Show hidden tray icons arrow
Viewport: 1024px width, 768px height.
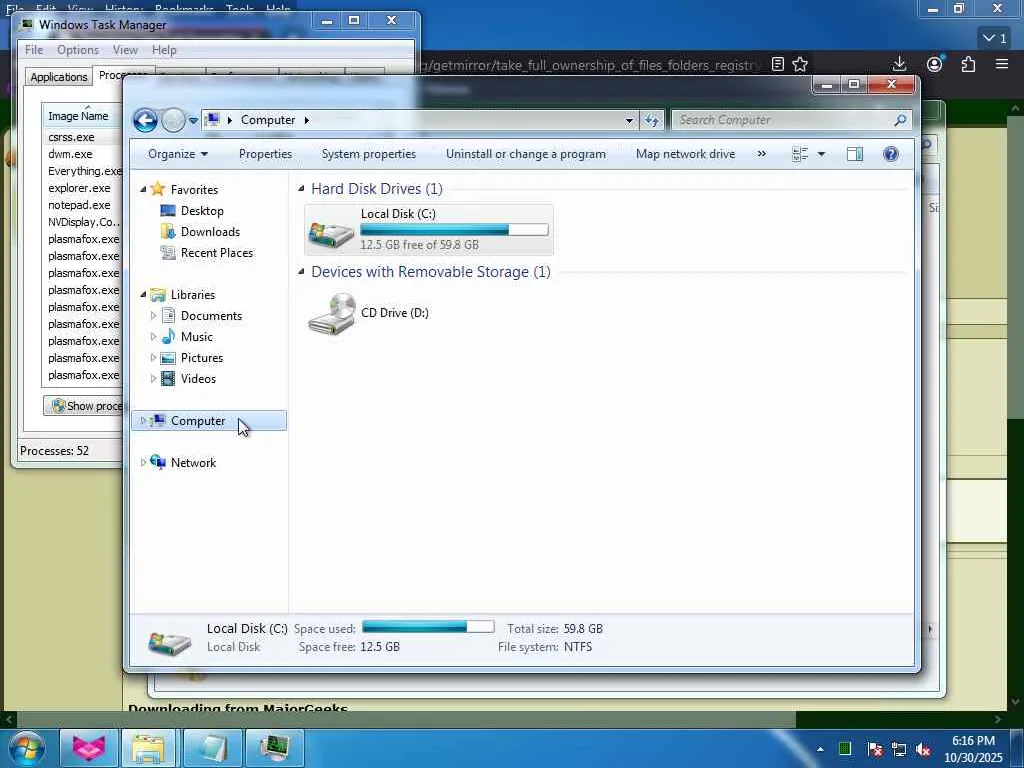pyautogui.click(x=820, y=749)
